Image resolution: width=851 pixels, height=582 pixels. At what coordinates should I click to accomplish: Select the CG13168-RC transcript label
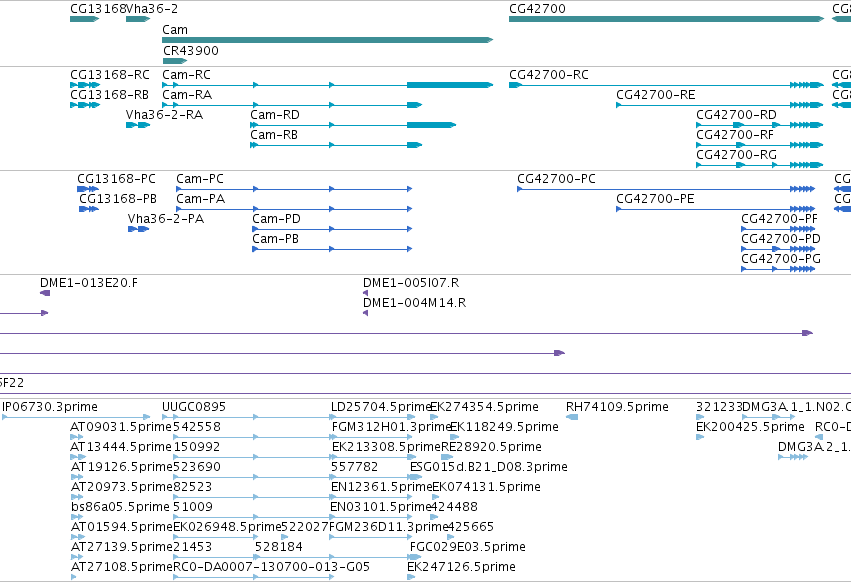coord(110,75)
